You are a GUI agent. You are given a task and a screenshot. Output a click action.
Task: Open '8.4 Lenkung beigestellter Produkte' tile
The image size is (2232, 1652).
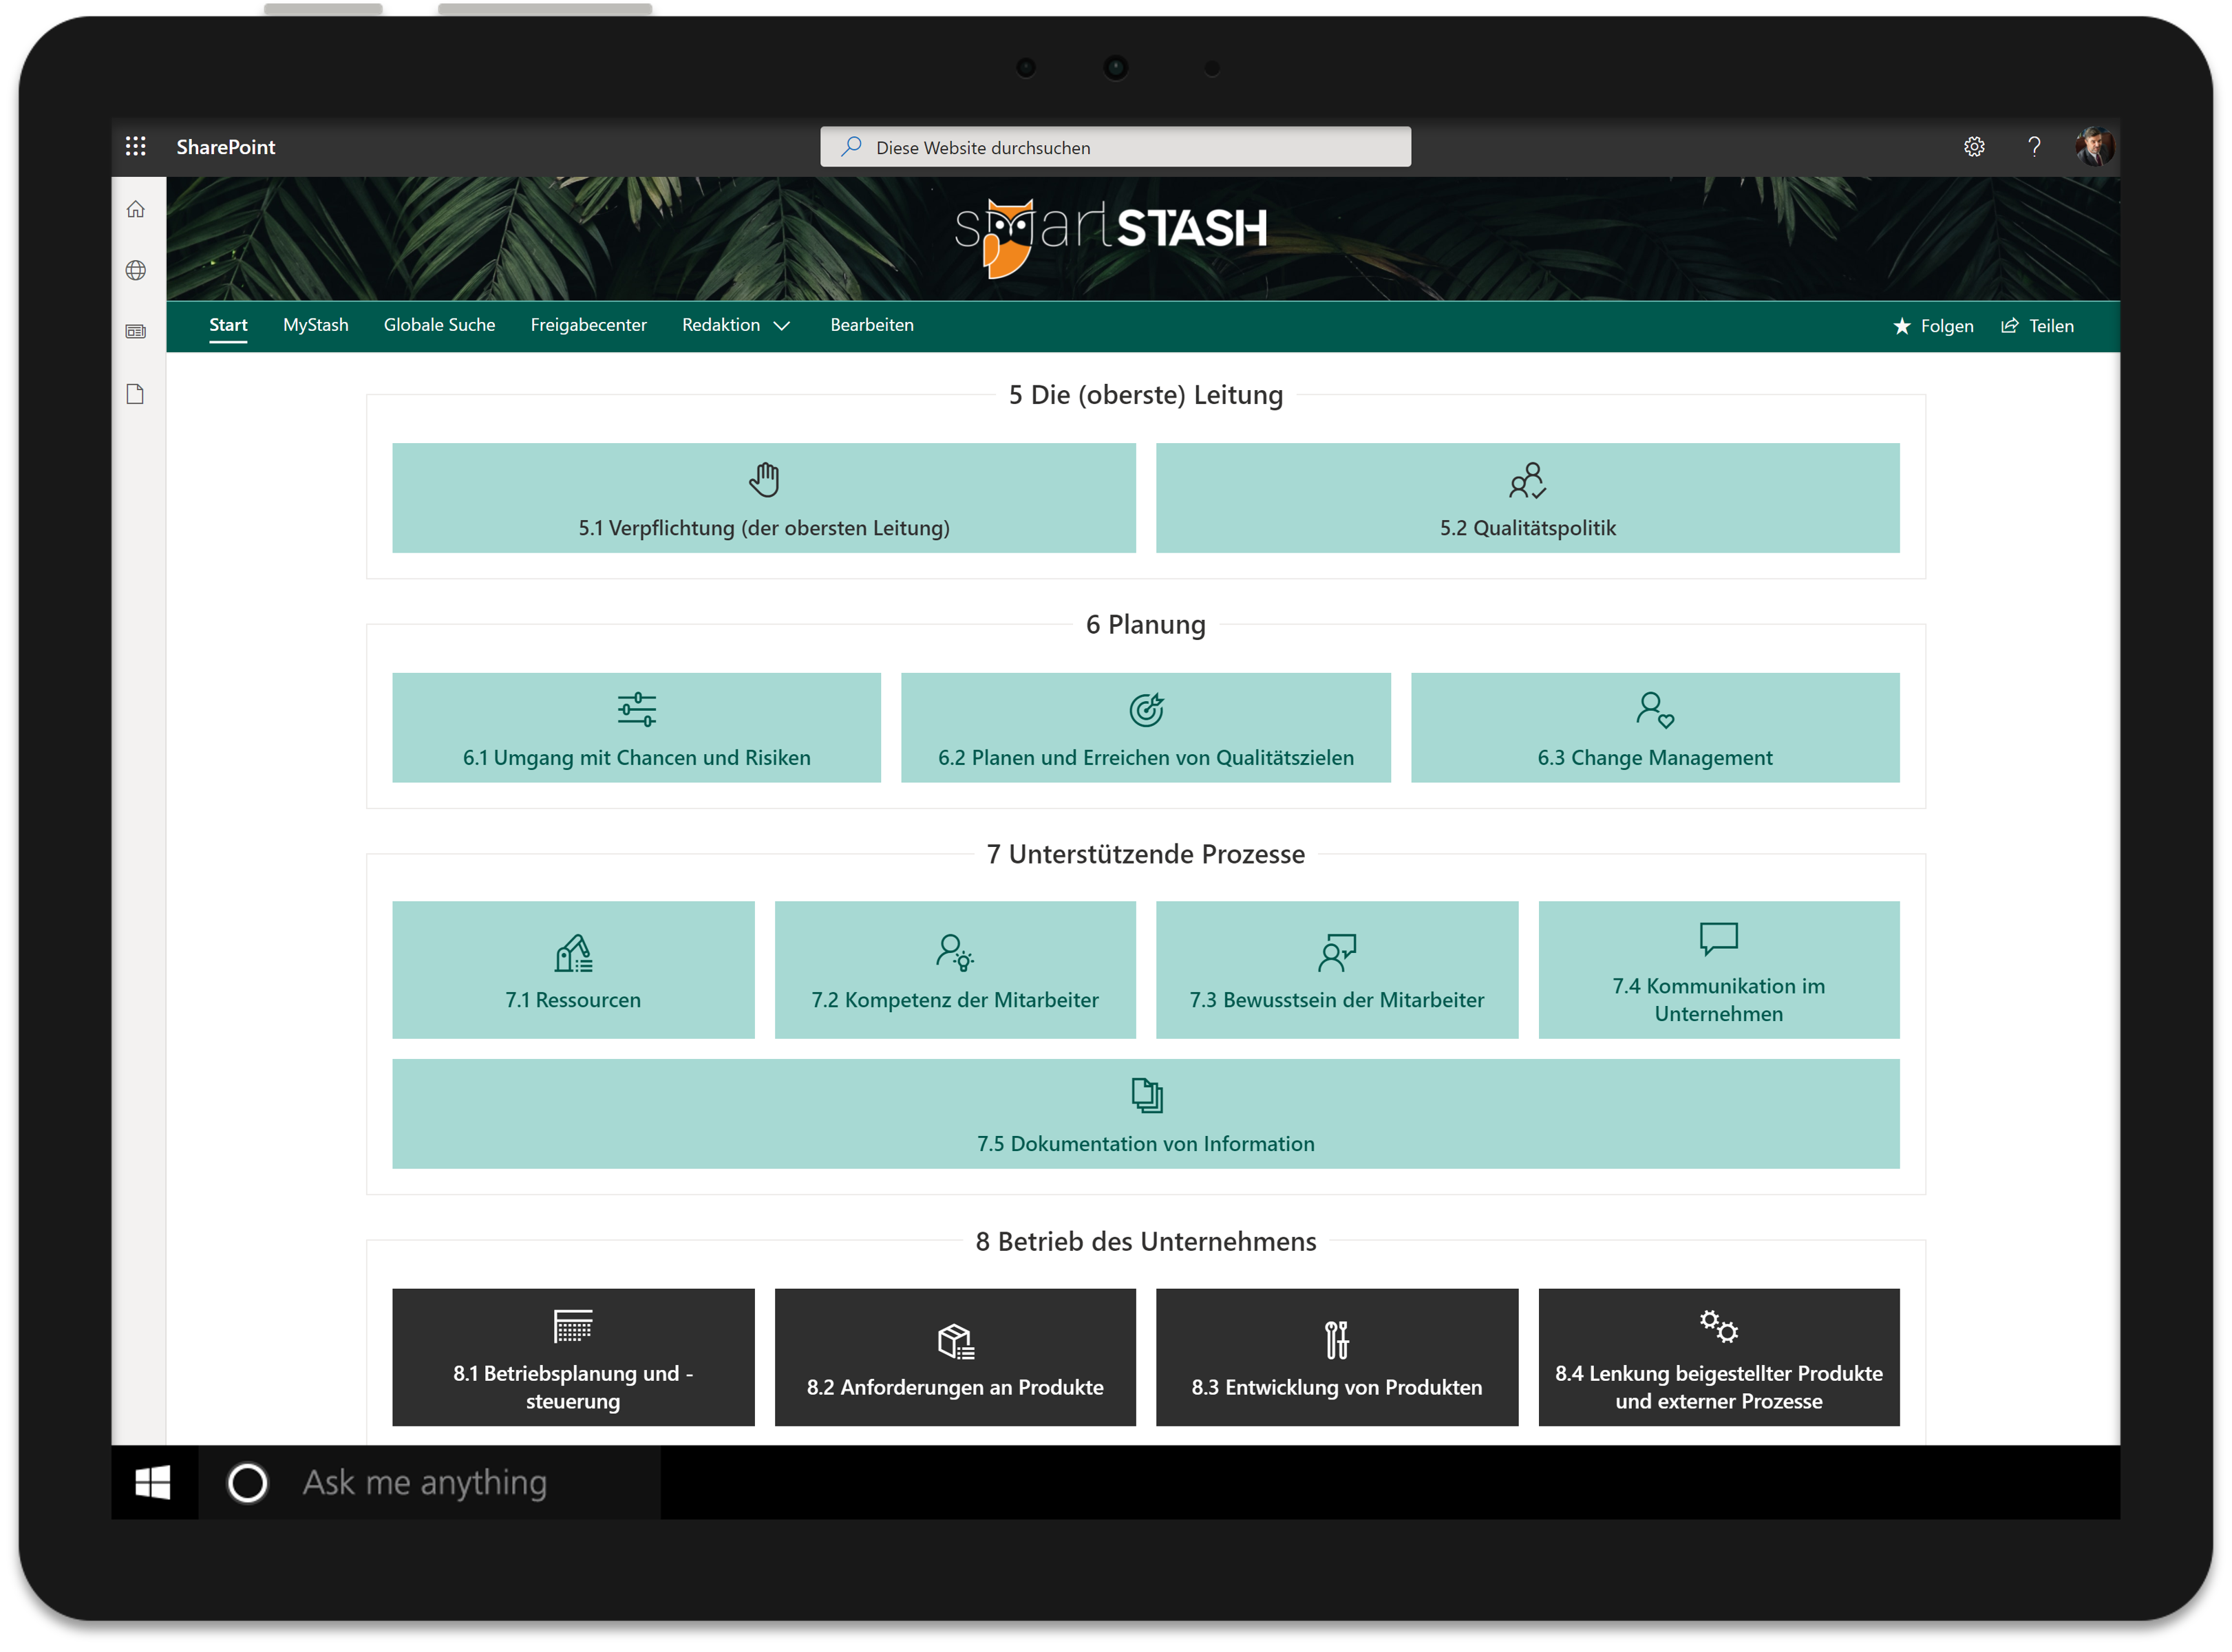click(1719, 1358)
